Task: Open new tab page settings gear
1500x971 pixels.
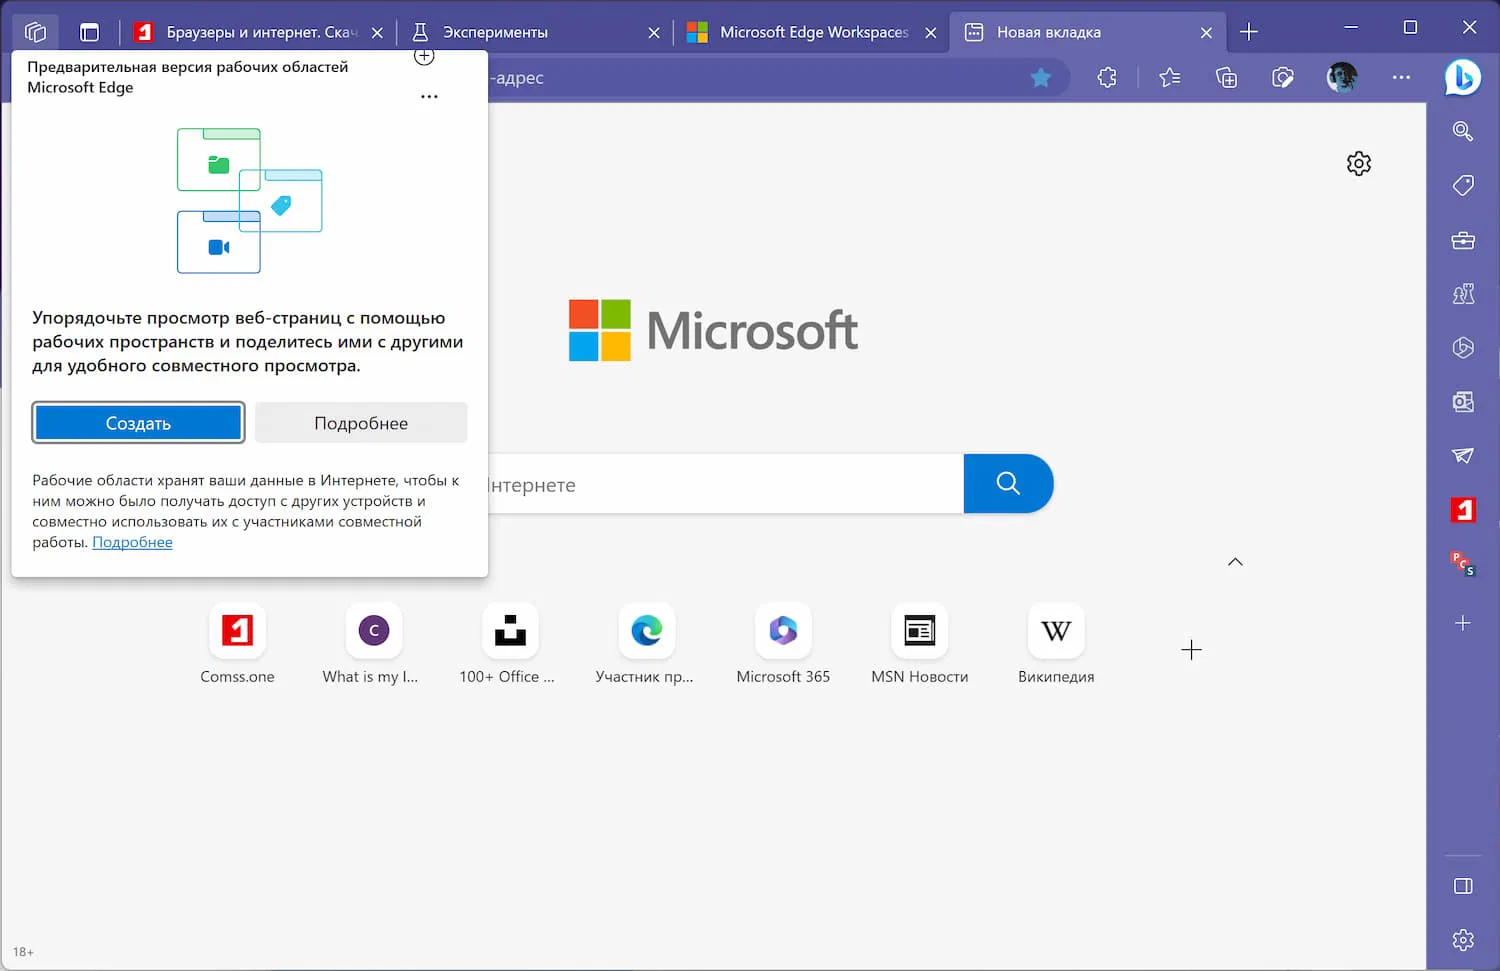Action: click(1359, 163)
